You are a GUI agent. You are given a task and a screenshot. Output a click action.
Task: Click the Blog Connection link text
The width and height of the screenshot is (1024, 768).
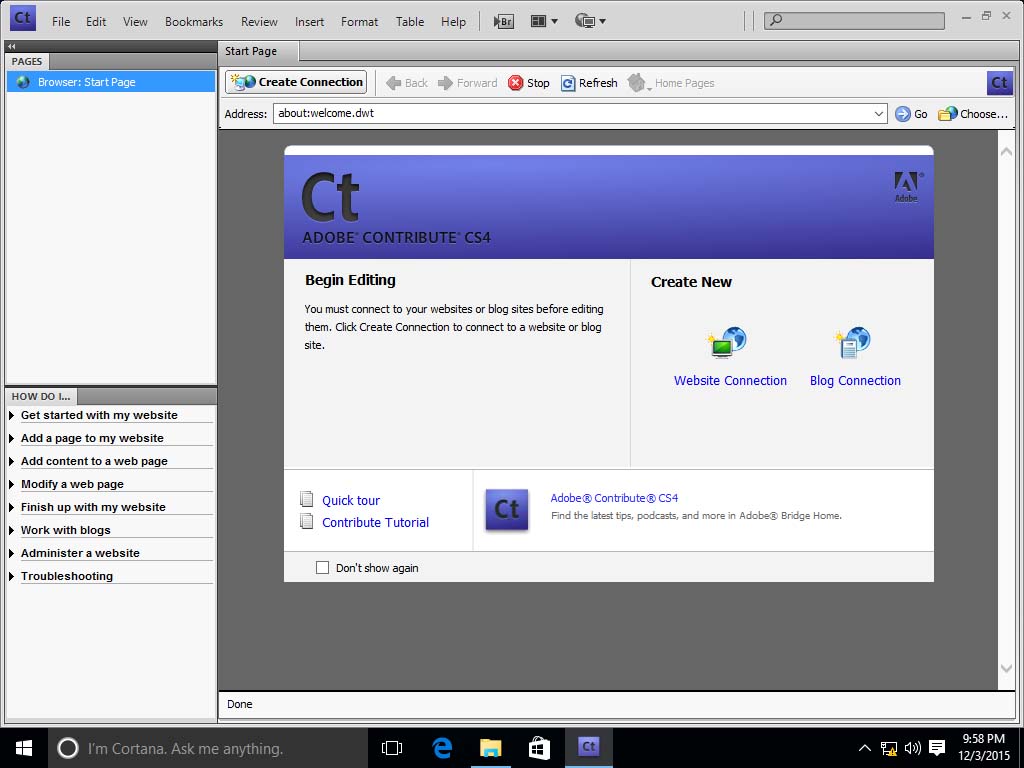(x=855, y=381)
